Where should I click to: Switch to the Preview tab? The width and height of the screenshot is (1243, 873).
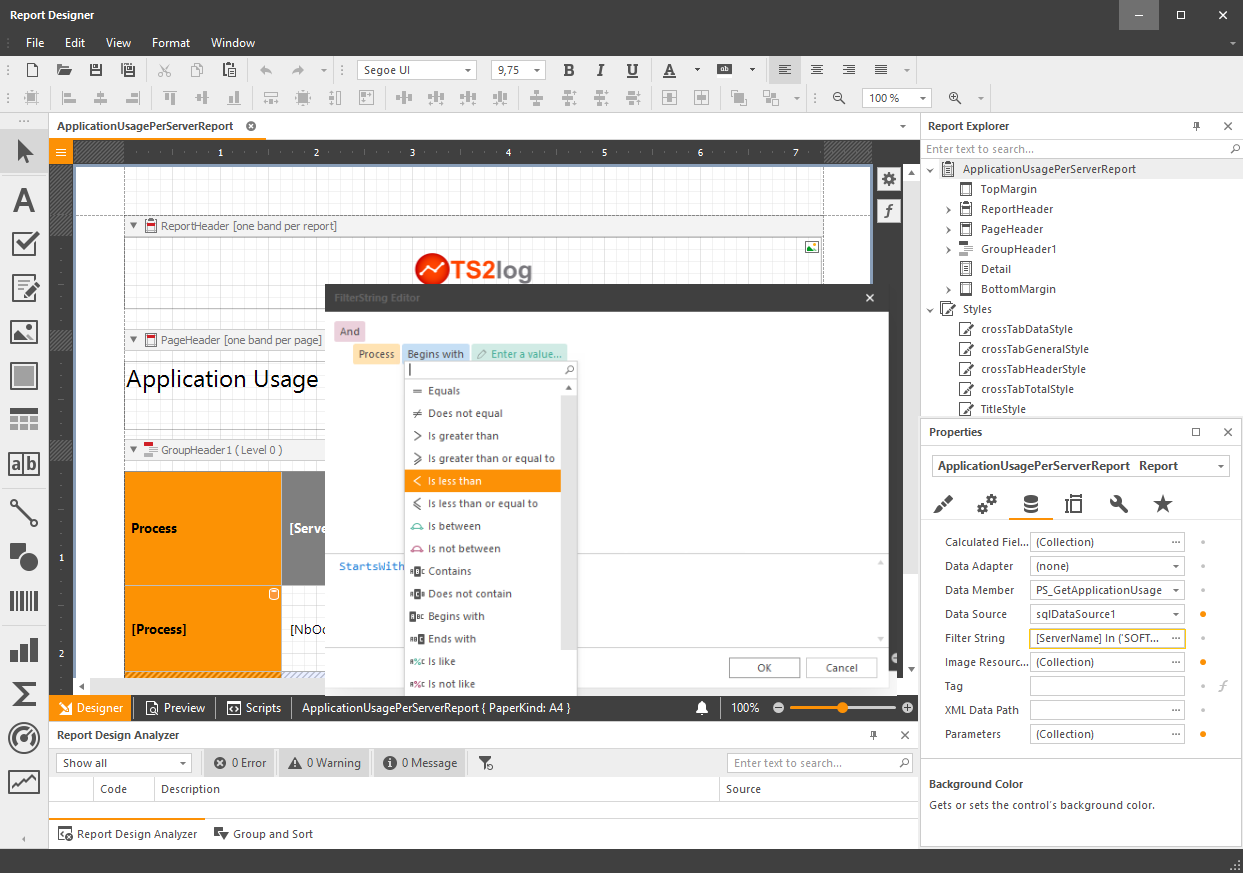[x=175, y=708]
